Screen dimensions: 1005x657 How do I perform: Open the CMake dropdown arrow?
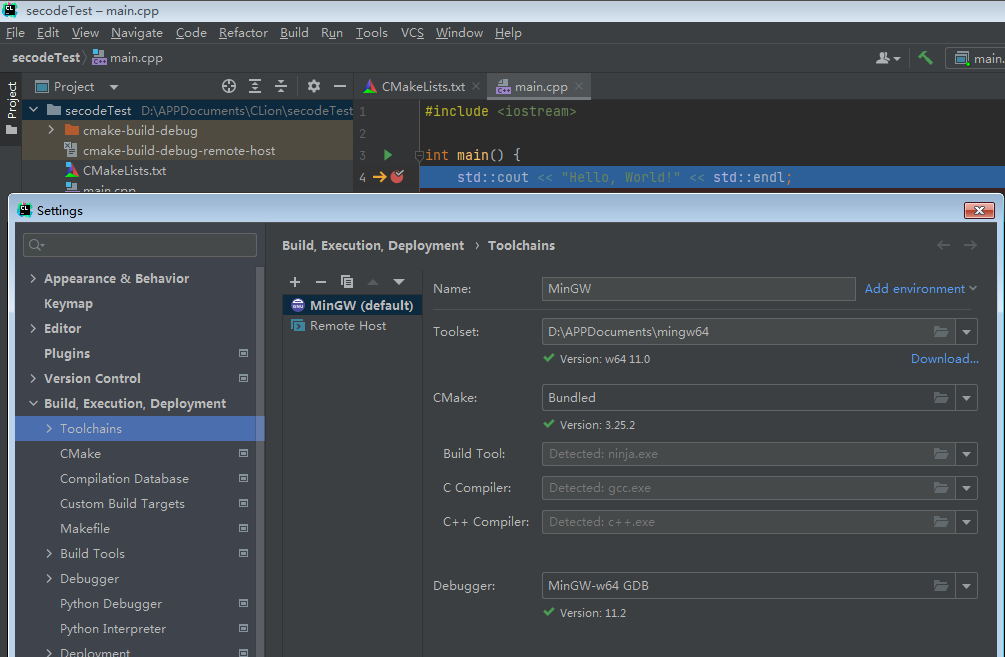(x=966, y=398)
